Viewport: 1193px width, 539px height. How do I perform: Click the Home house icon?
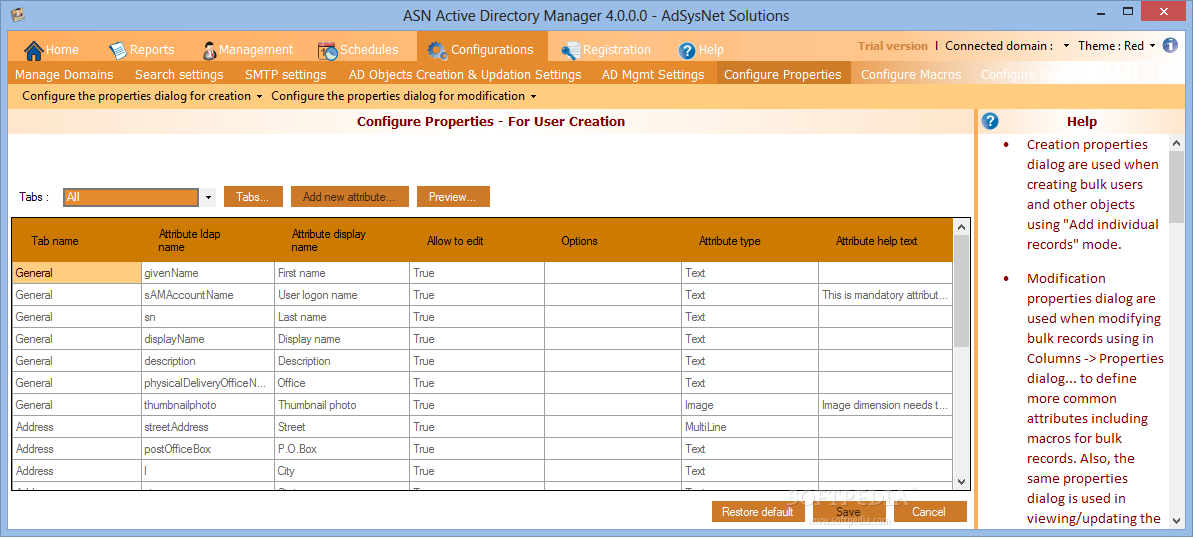click(34, 50)
